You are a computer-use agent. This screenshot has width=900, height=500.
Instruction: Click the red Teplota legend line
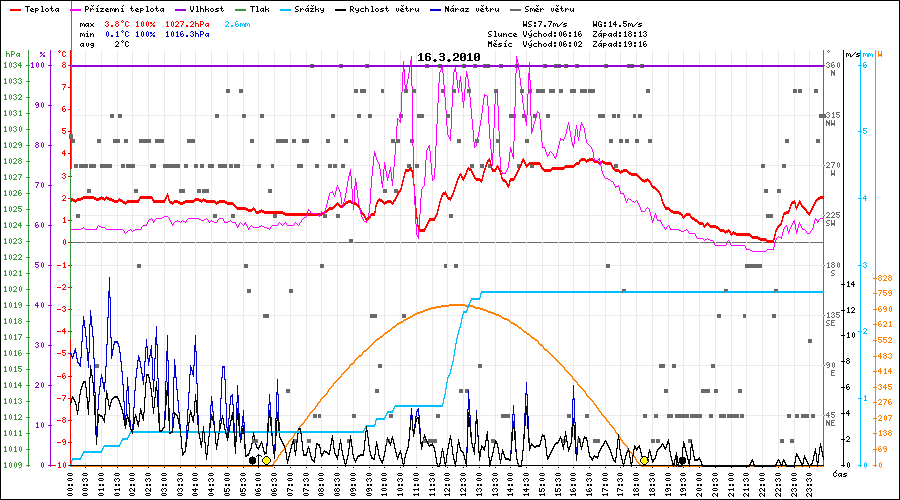tap(13, 8)
